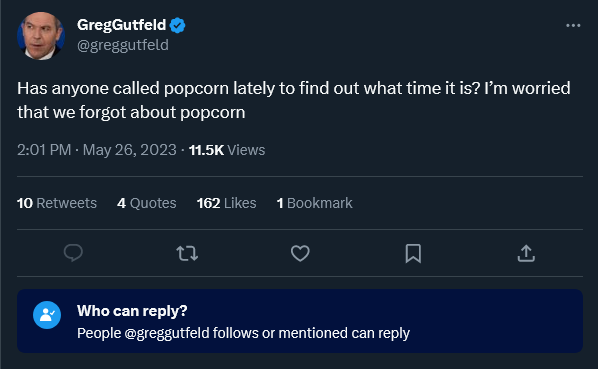Select the tweet text about popcorn

click(x=294, y=100)
